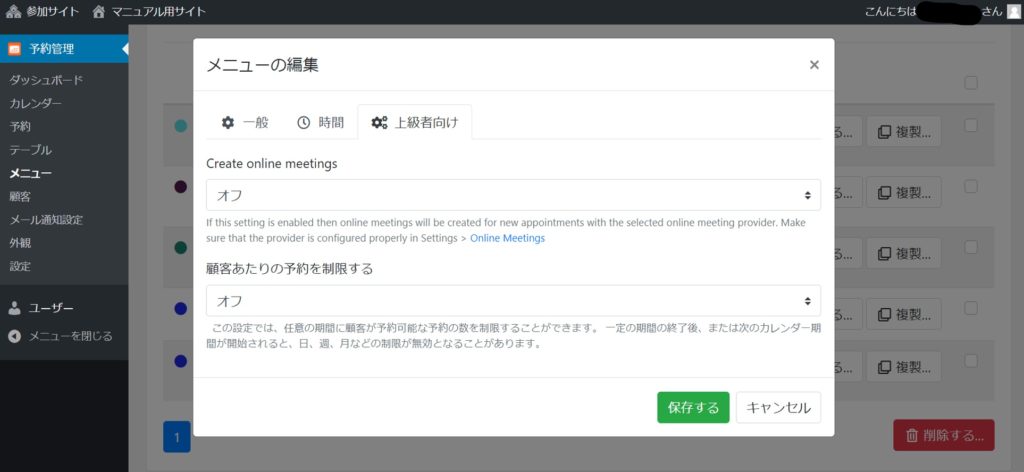Switch to the 一般 tab
The image size is (1024, 472).
245,122
